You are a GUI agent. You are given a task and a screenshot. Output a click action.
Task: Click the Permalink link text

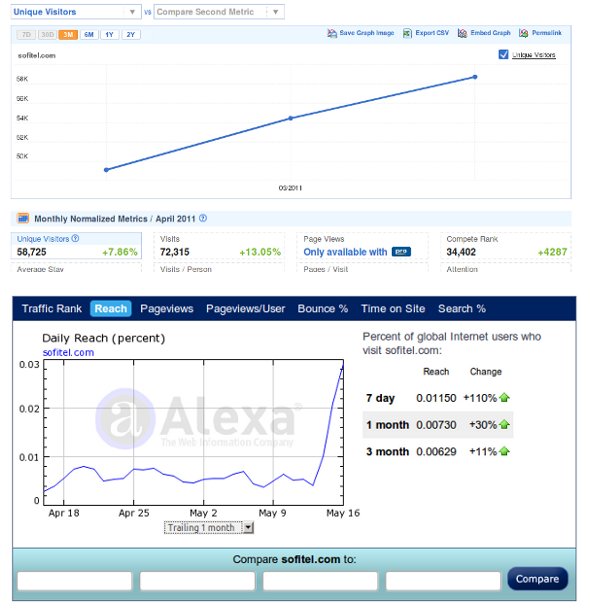547,33
